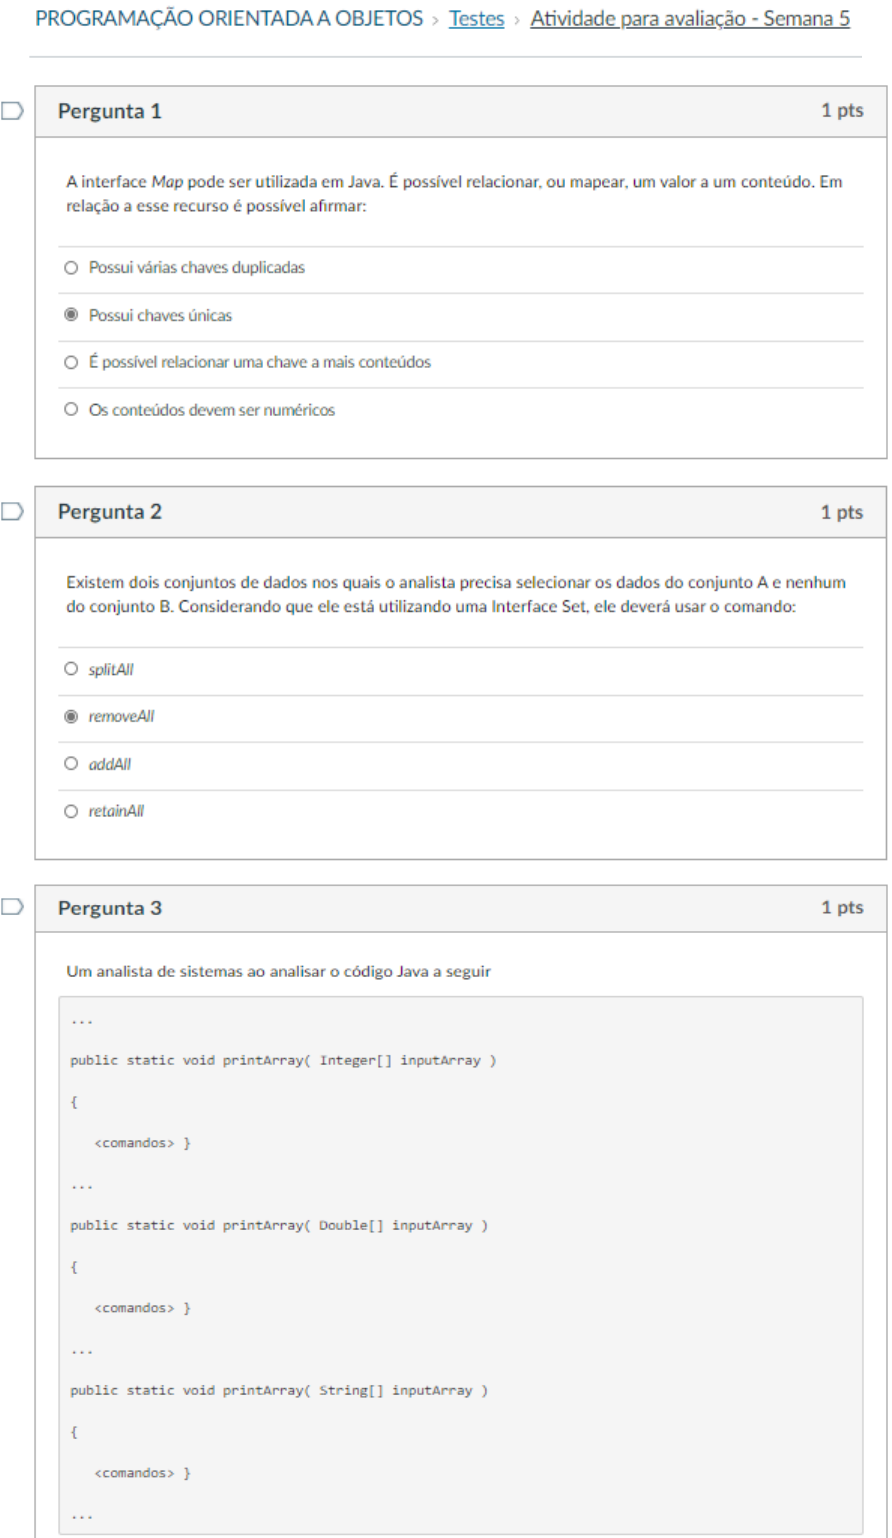
Task: Flag Pergunta 3 with the bookmark icon
Action: pyautogui.click(x=12, y=908)
